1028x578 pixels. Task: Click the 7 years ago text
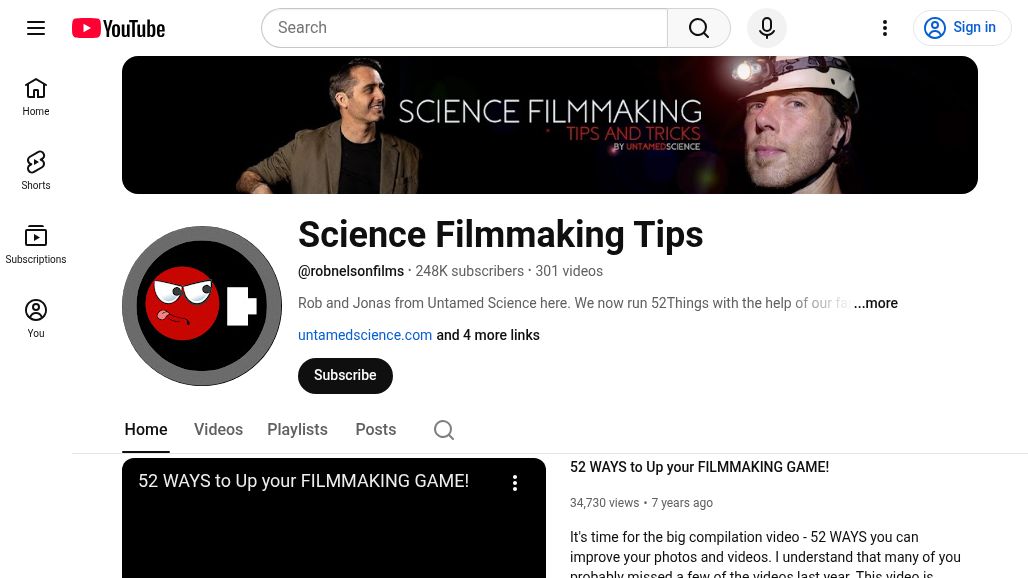[682, 503]
